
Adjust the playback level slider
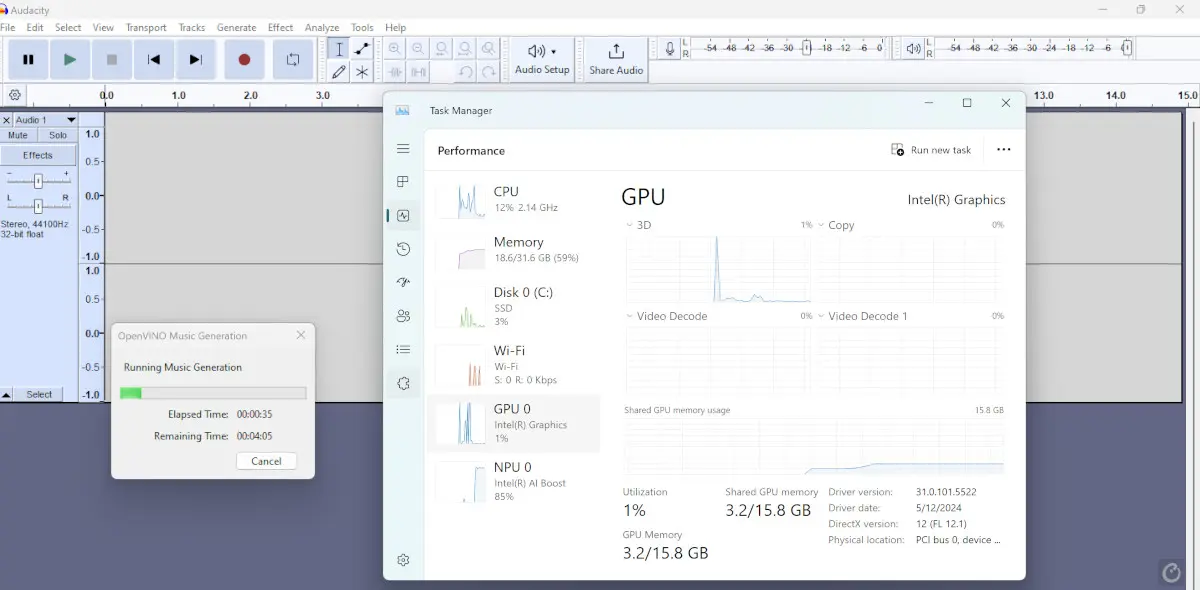click(1127, 48)
